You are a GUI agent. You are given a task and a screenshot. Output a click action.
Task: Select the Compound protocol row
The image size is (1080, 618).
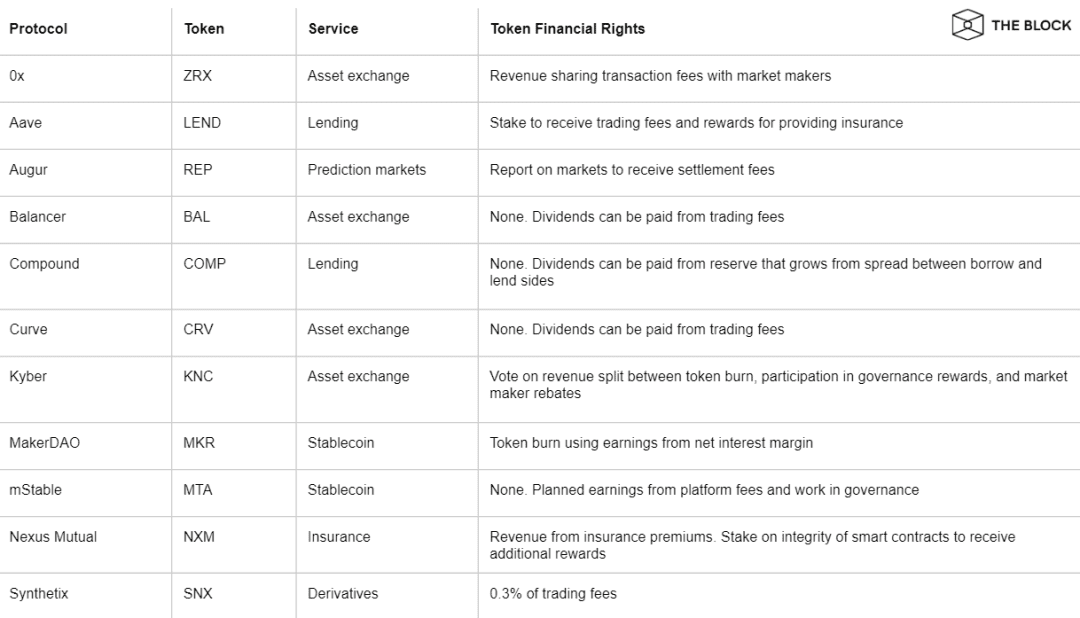point(540,276)
